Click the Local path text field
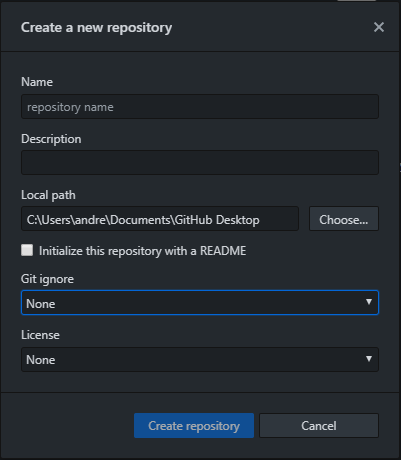401x460 pixels. pyautogui.click(x=160, y=219)
